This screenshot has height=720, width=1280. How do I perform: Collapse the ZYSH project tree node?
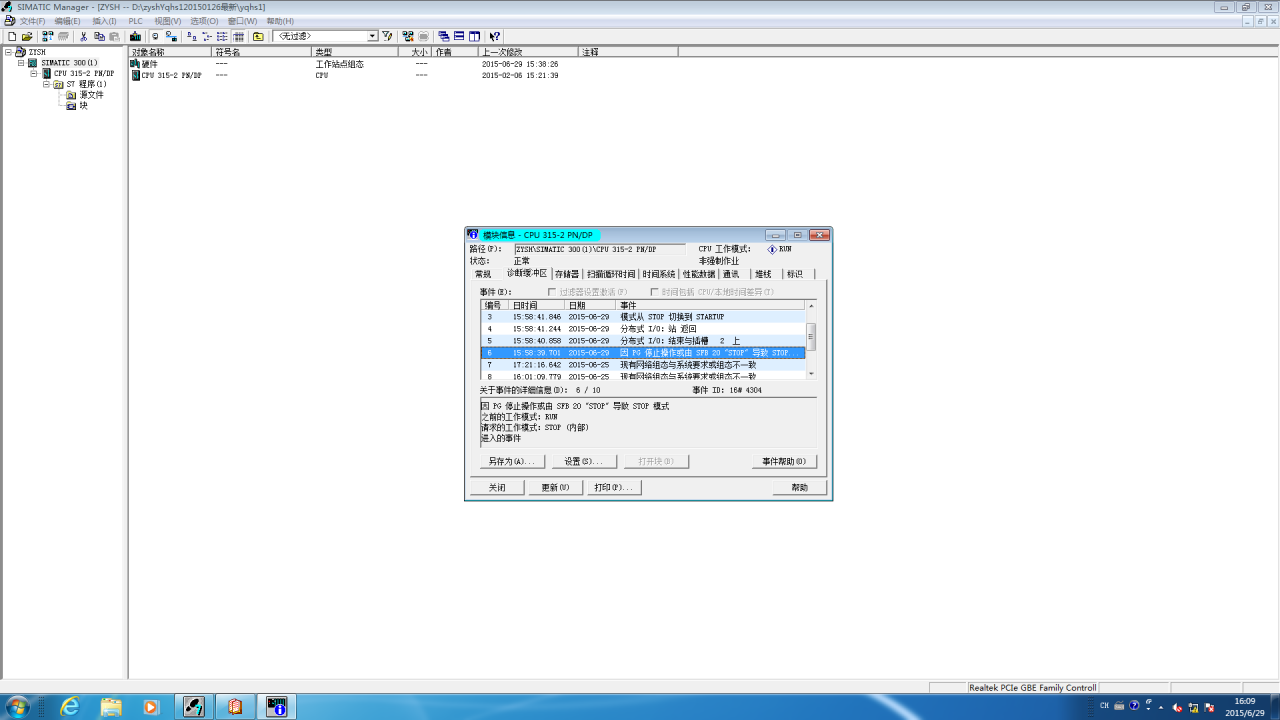pos(8,52)
